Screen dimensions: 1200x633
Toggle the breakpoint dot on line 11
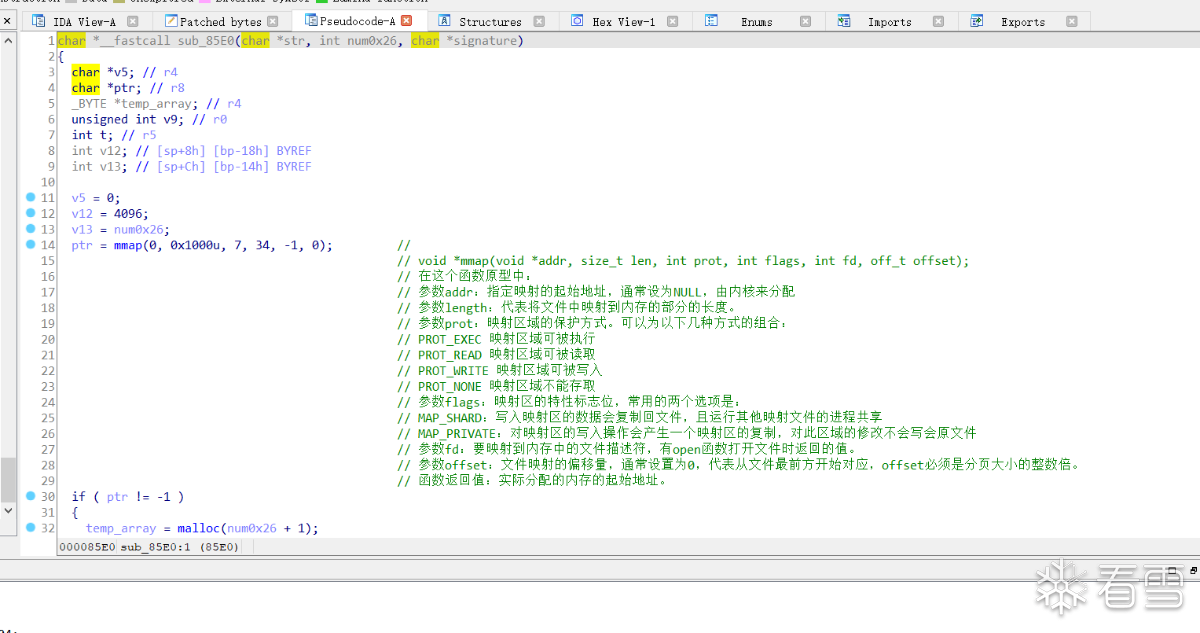31,198
